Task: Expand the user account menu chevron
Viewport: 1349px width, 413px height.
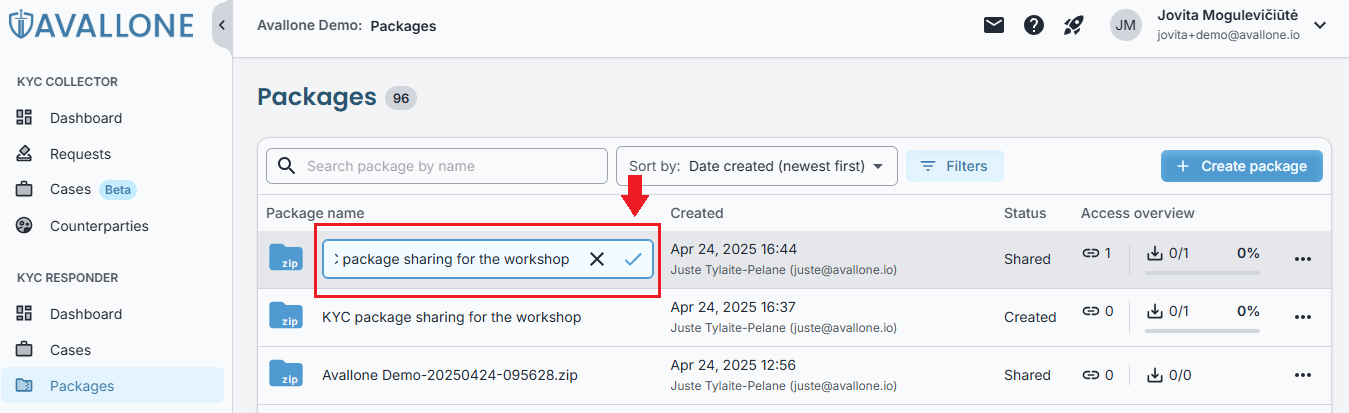Action: tap(1320, 25)
